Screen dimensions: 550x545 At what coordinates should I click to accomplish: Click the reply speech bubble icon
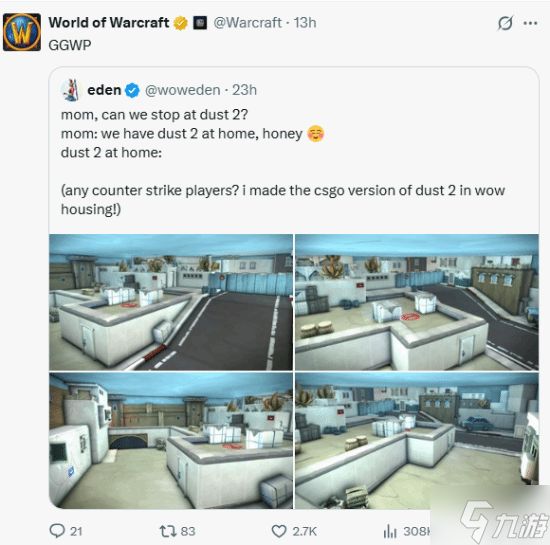click(57, 531)
